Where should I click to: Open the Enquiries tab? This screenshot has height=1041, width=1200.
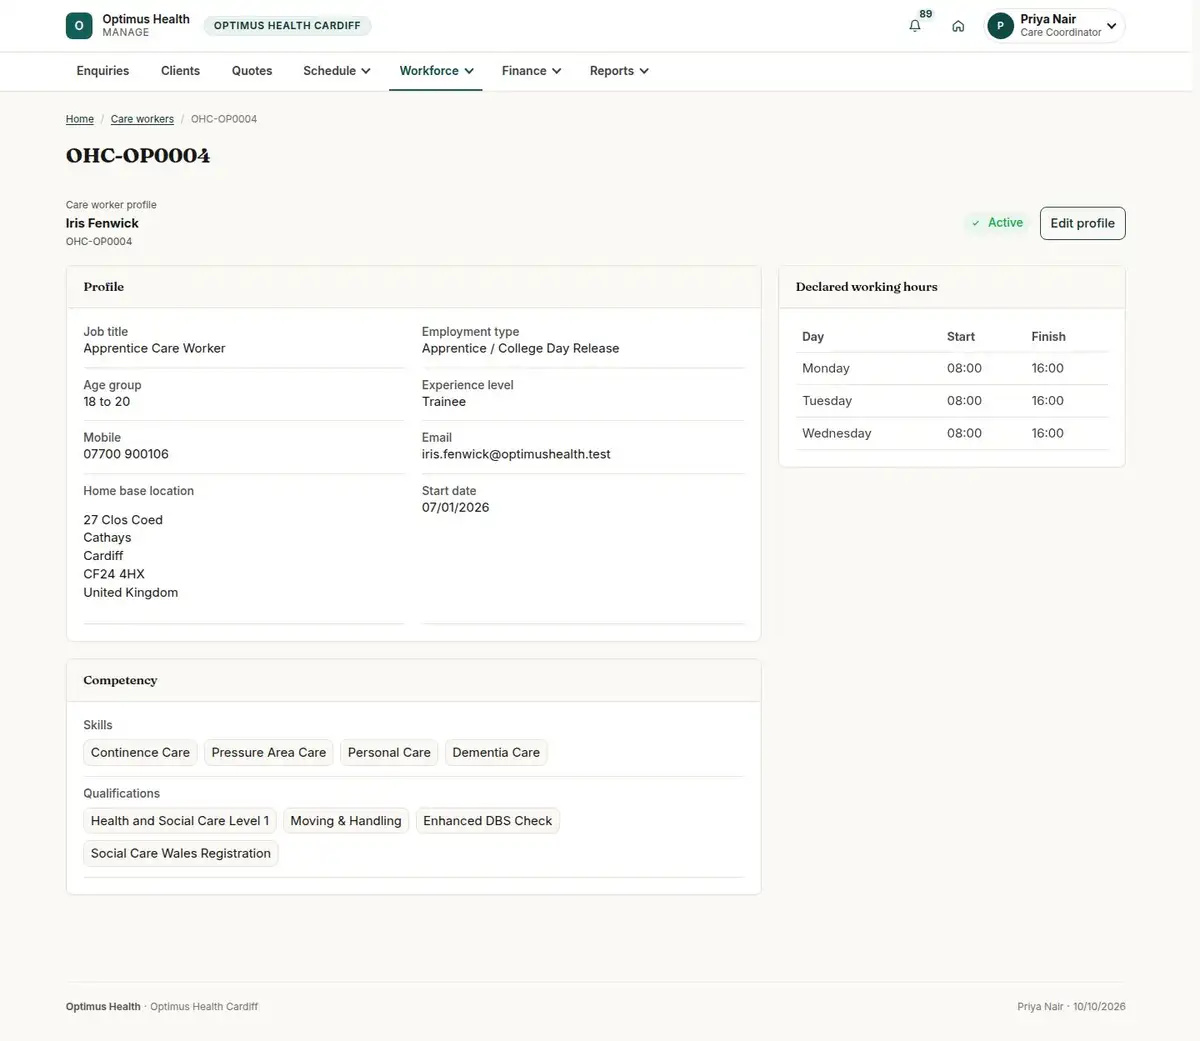[103, 71]
